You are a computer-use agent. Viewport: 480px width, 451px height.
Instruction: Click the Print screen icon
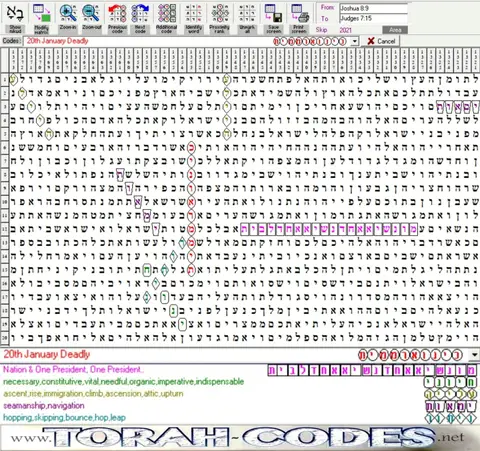pyautogui.click(x=299, y=18)
